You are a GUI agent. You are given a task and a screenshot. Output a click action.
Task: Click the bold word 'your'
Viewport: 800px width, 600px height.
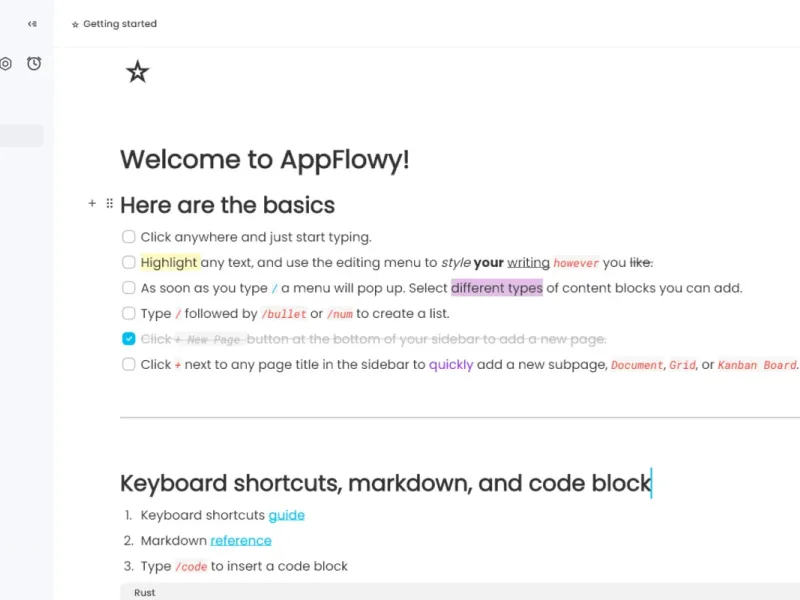point(488,263)
